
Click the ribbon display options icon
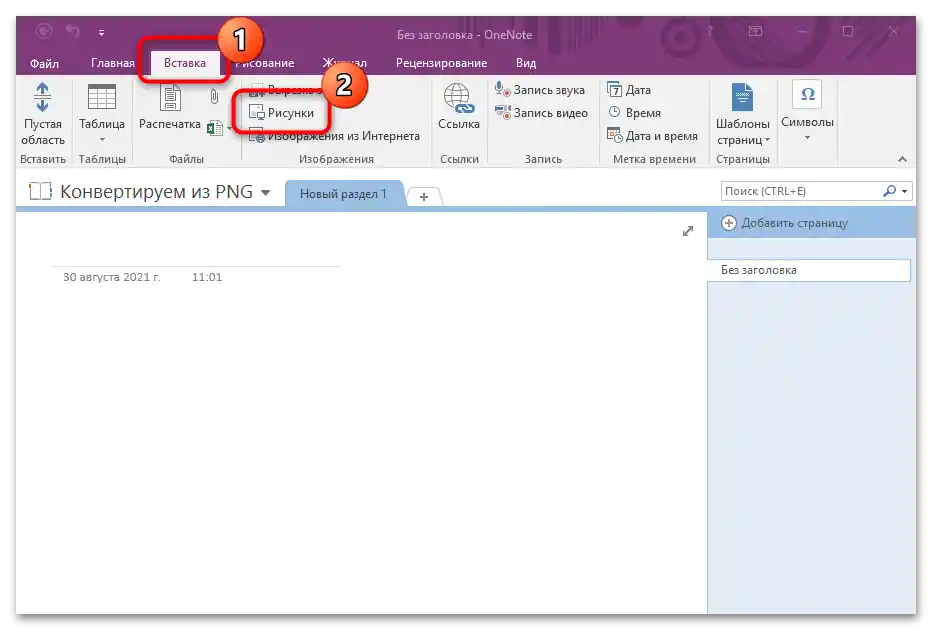[755, 31]
